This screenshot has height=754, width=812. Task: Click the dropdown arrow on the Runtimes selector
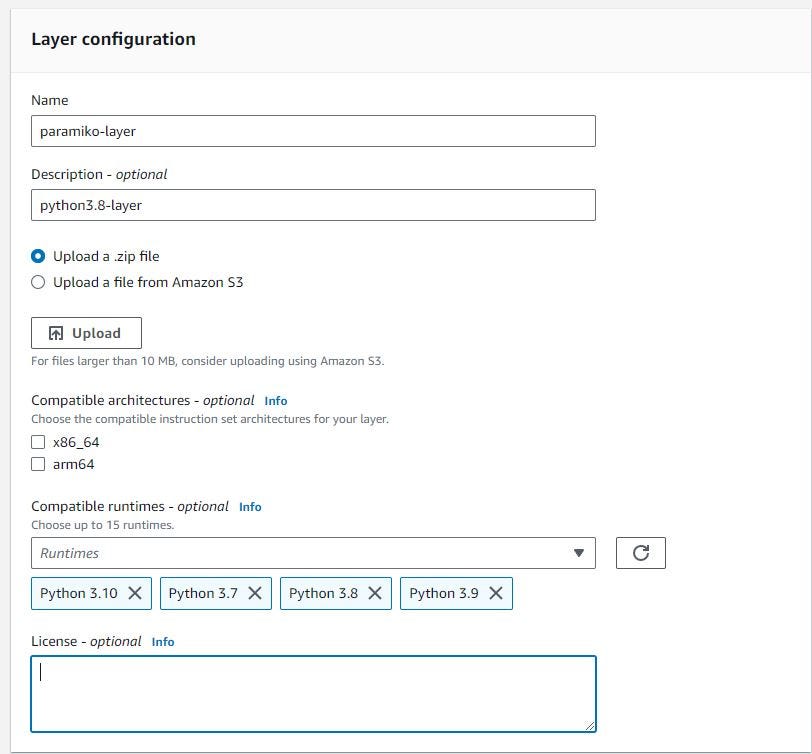[x=579, y=552]
